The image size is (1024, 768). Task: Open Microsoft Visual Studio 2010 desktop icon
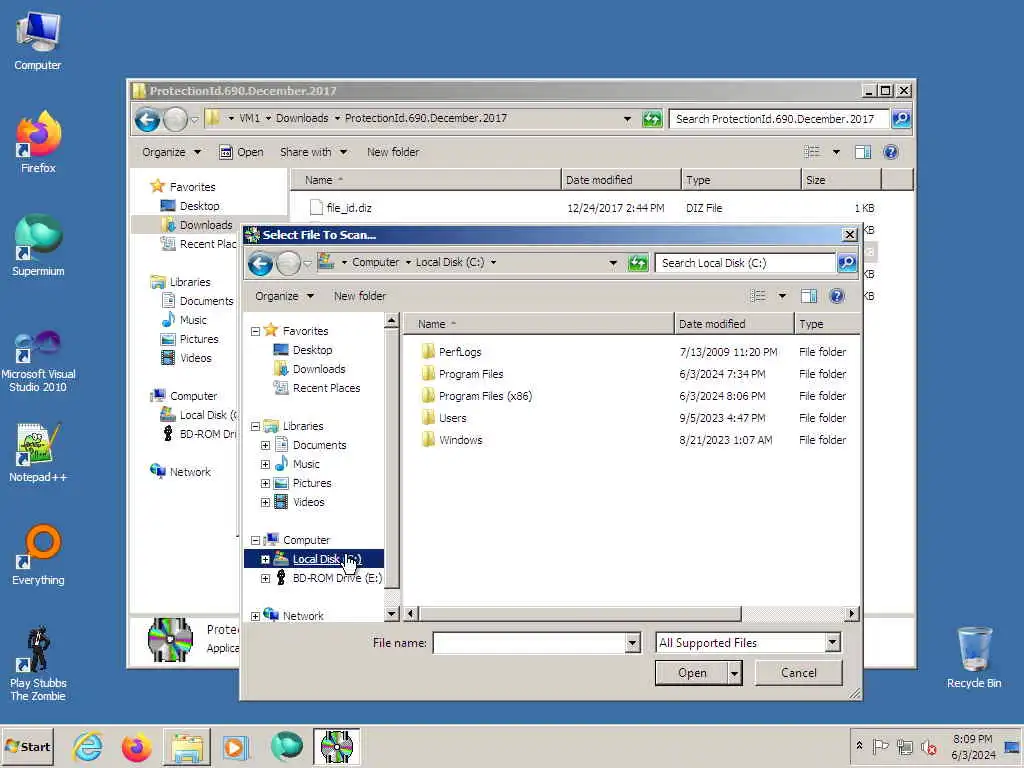[39, 361]
